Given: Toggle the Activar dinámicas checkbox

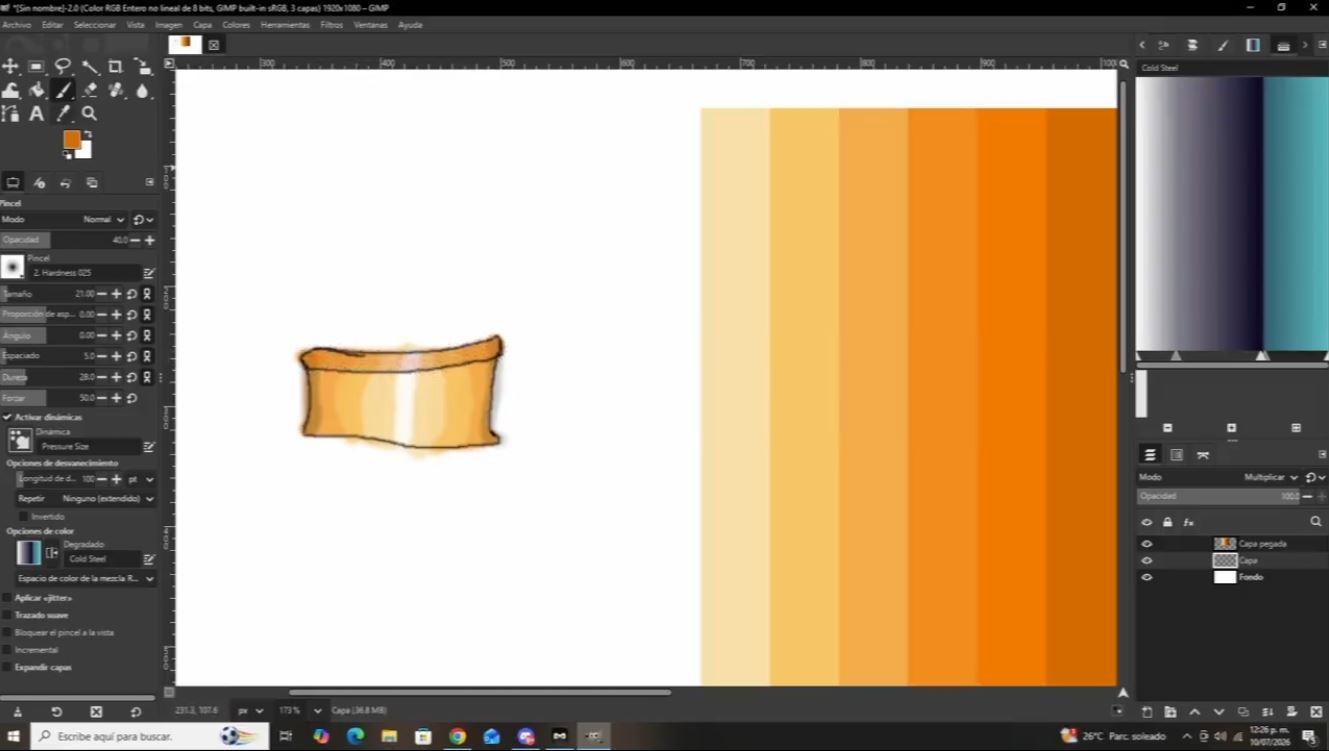Looking at the screenshot, I should point(7,417).
